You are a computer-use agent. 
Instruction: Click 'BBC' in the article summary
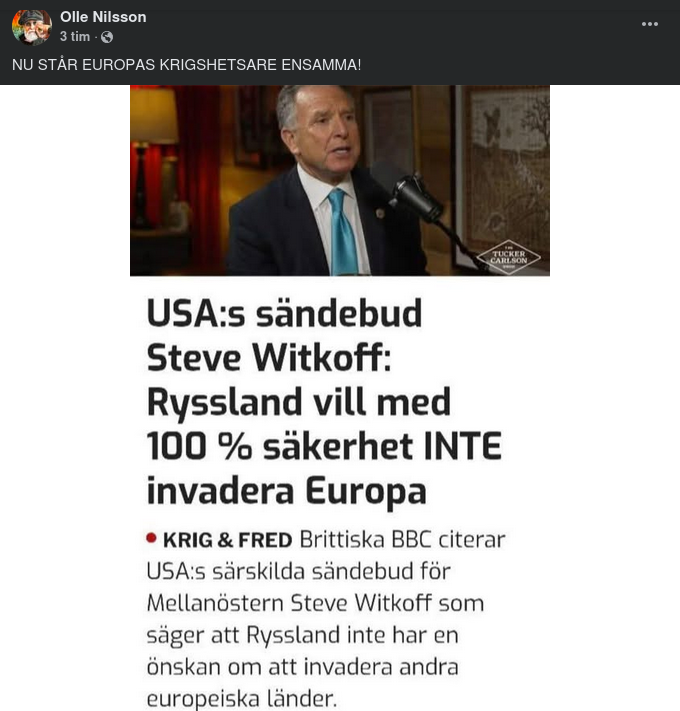pyautogui.click(x=403, y=540)
